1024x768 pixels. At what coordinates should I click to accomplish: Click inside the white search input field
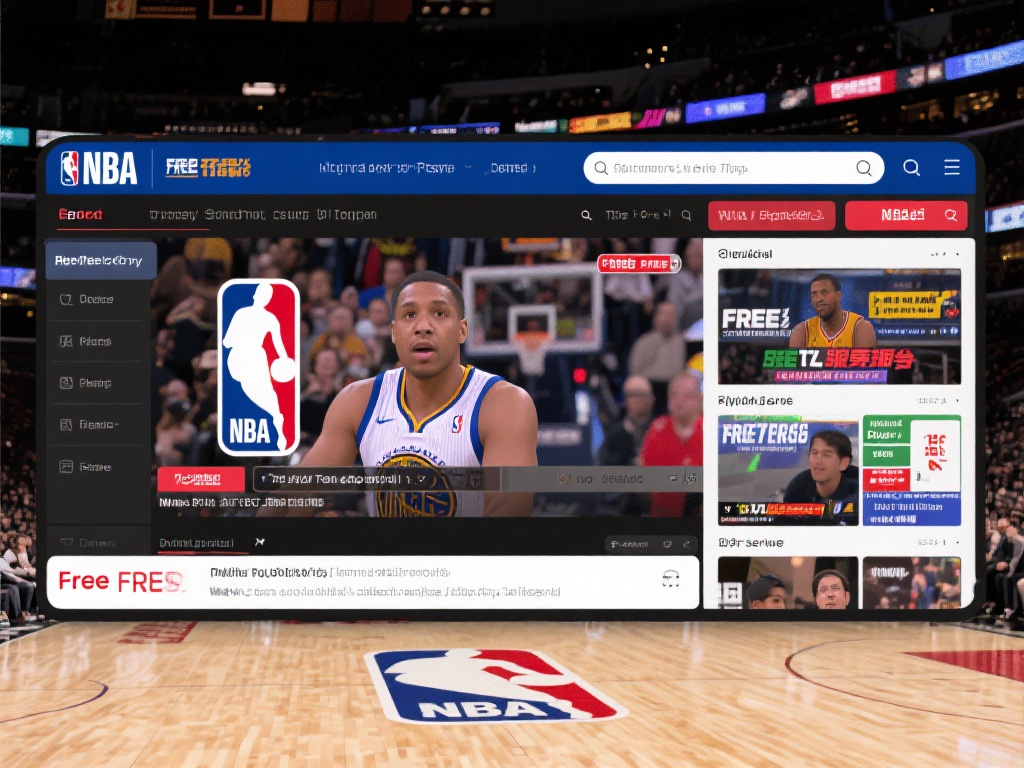coord(720,168)
